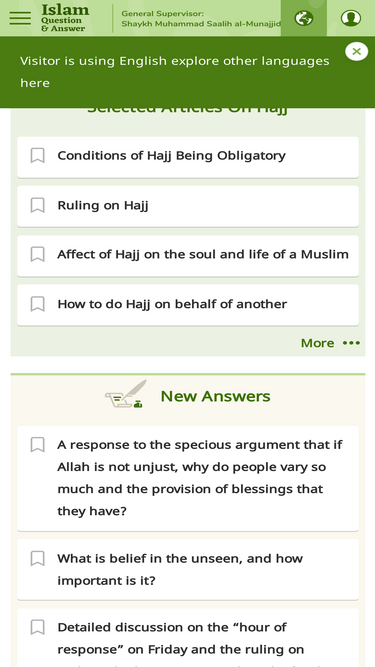375x667 pixels.
Task: Read What is belief in the unseen
Action: pos(180,570)
